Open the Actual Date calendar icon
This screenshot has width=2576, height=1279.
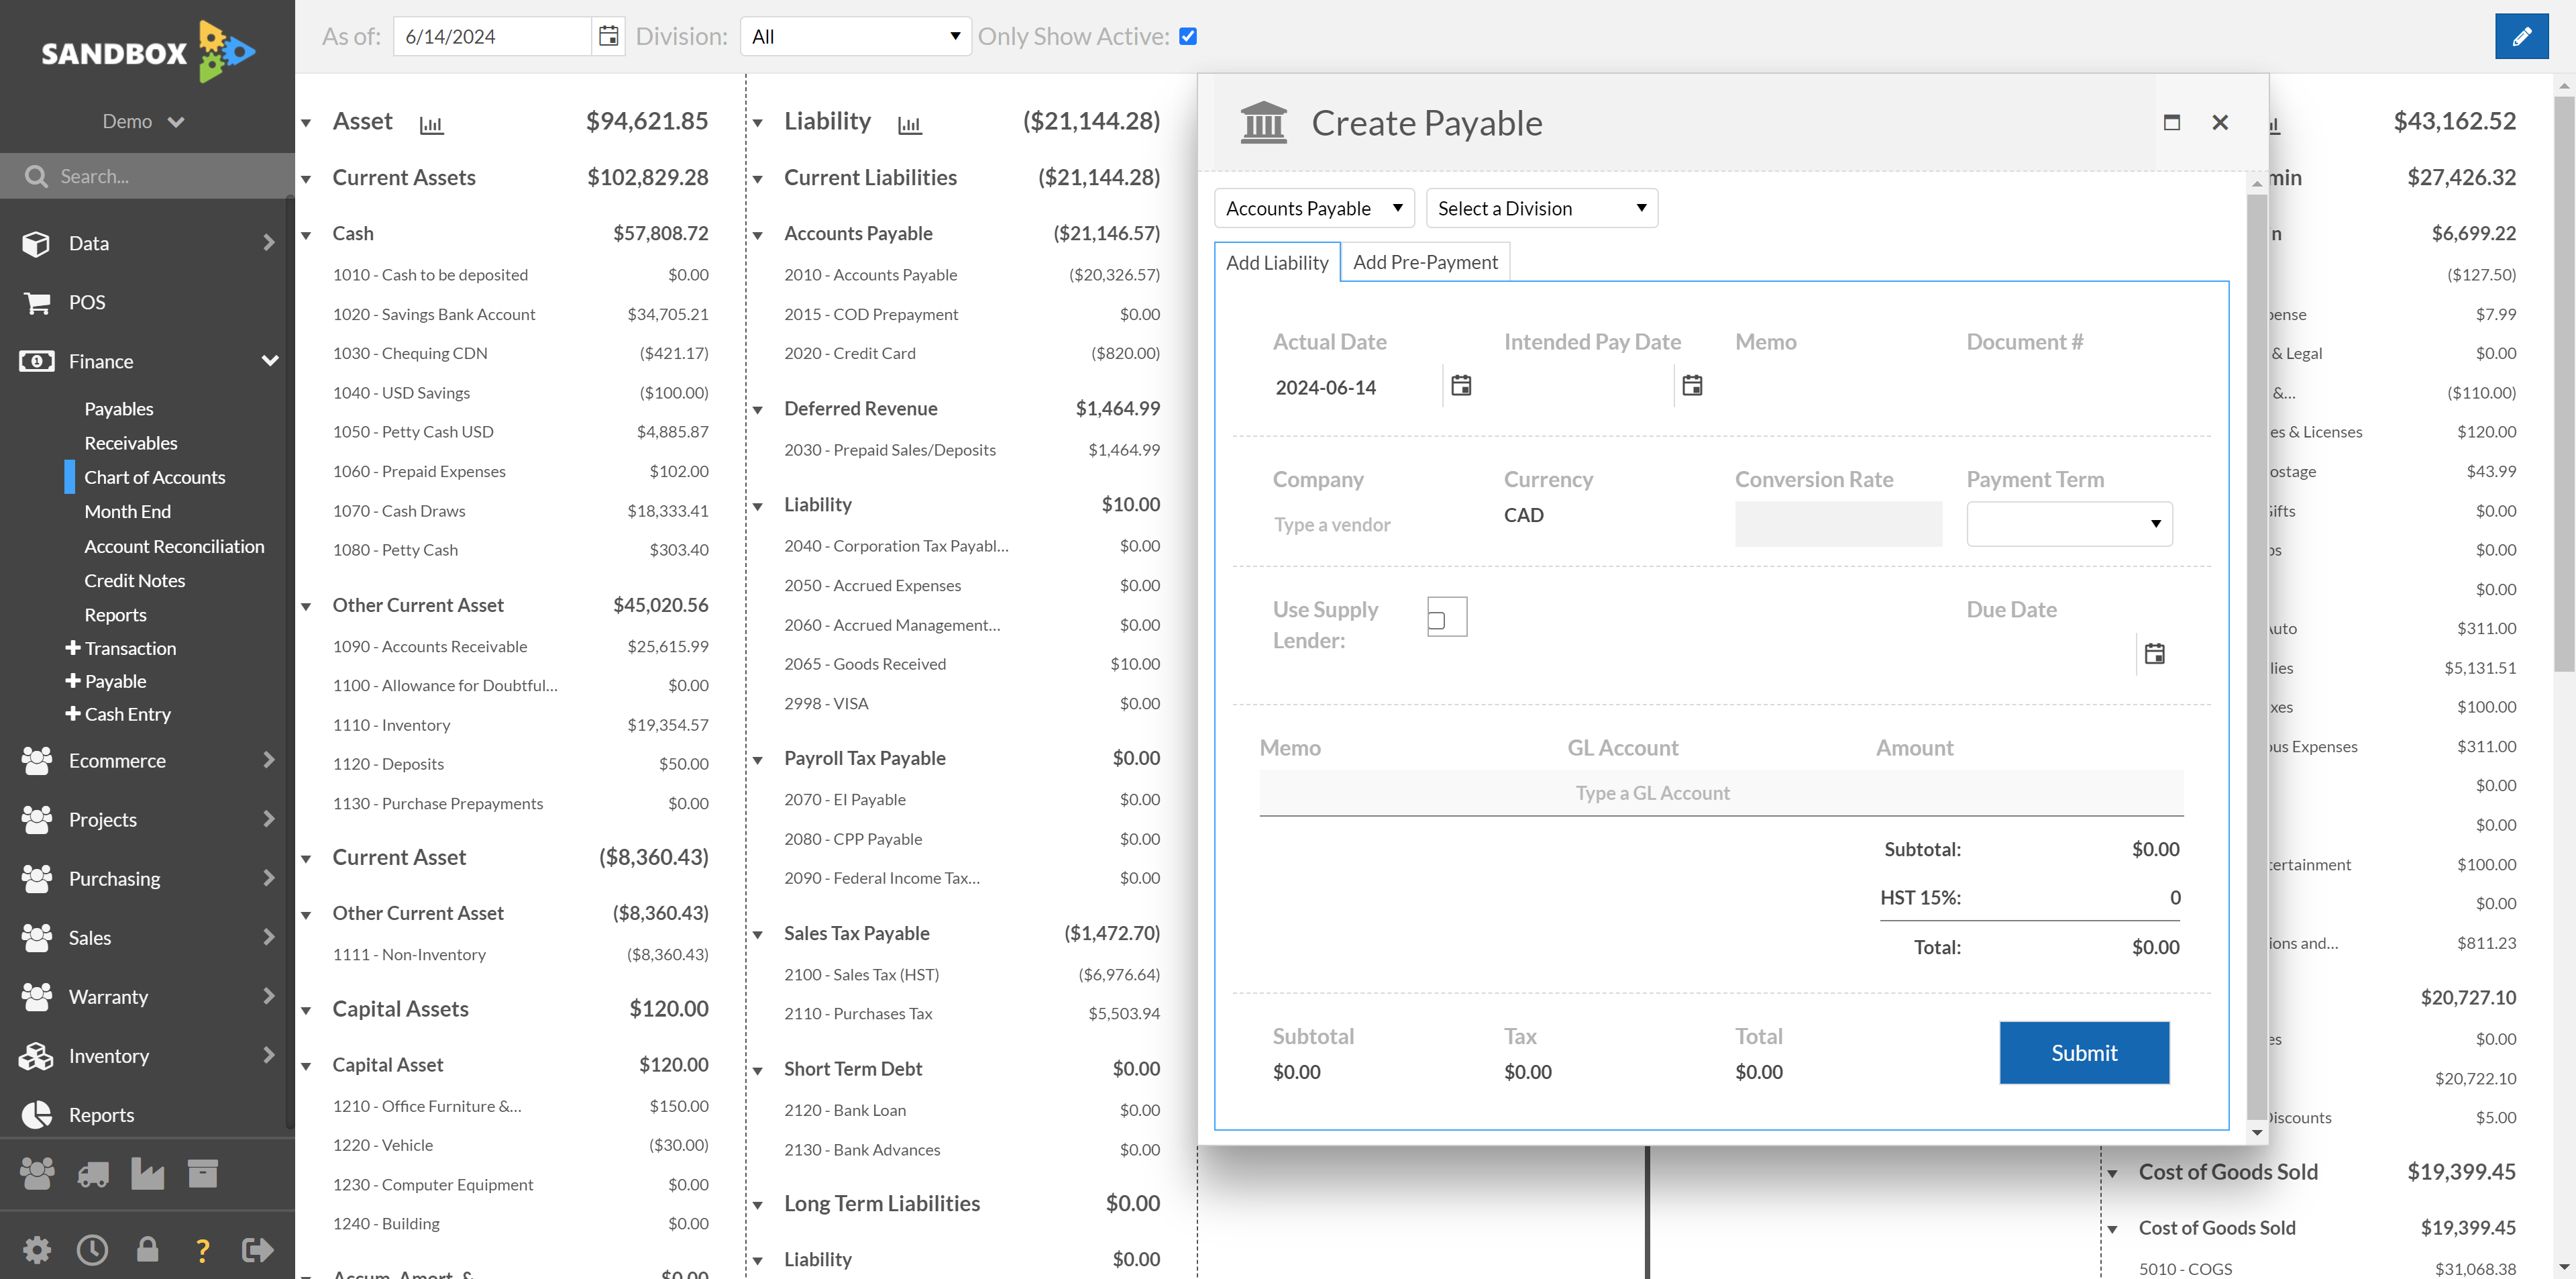(1461, 385)
